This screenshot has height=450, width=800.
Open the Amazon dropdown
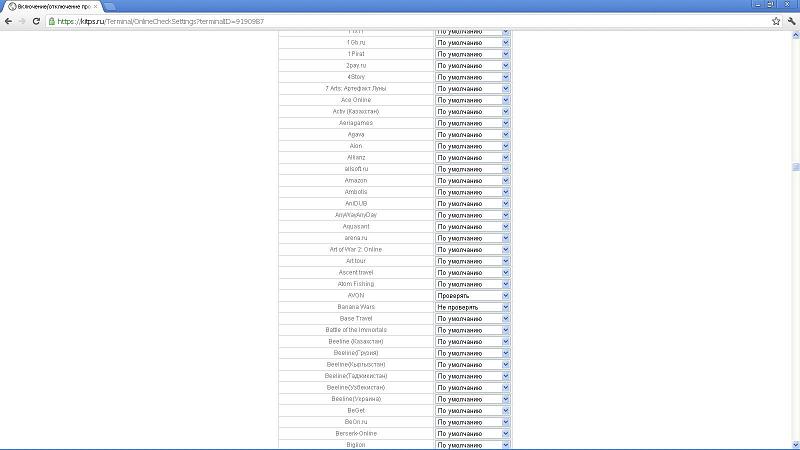472,181
